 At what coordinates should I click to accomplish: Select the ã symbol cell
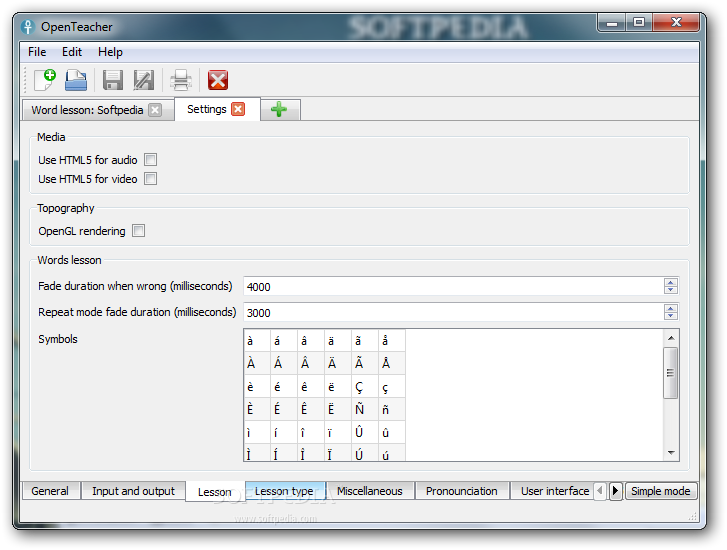pos(364,341)
